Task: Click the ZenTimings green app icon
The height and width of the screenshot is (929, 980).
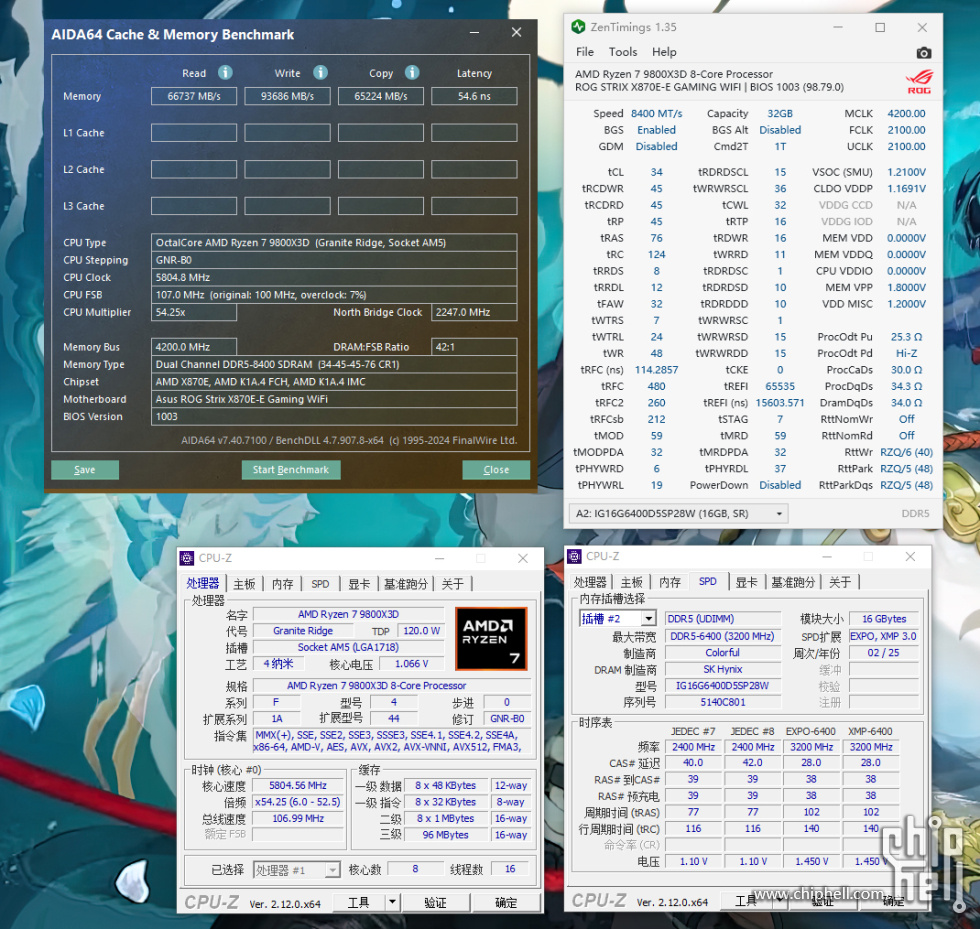Action: (578, 26)
